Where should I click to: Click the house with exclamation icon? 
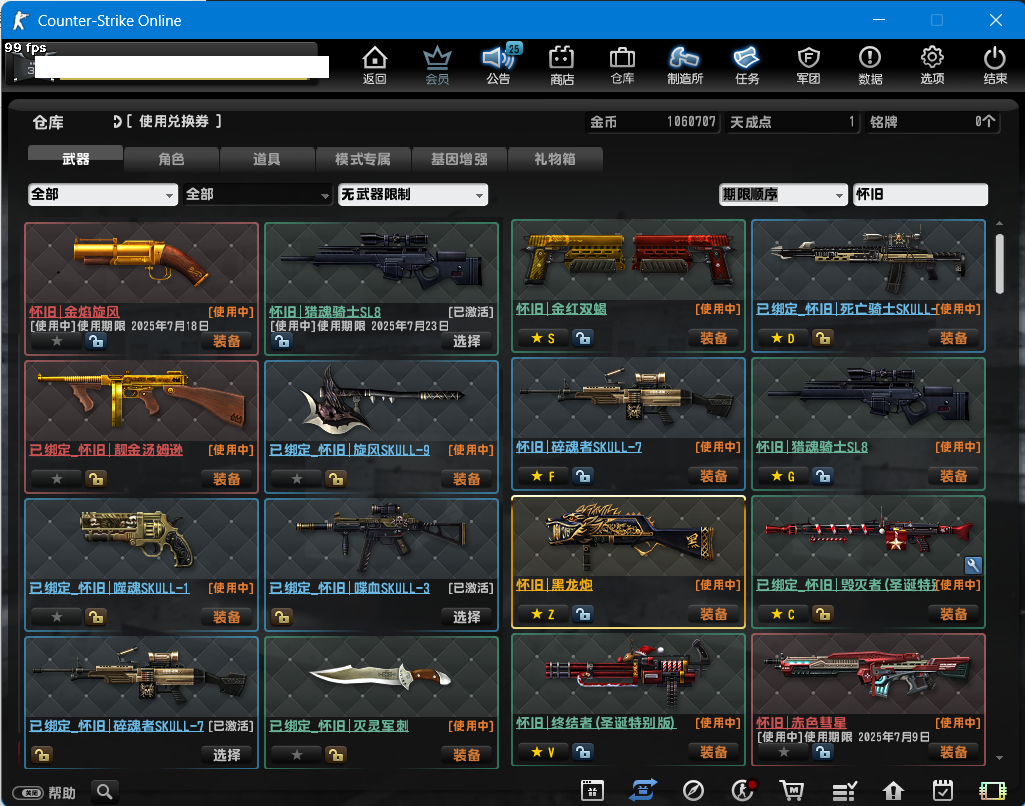pos(893,791)
